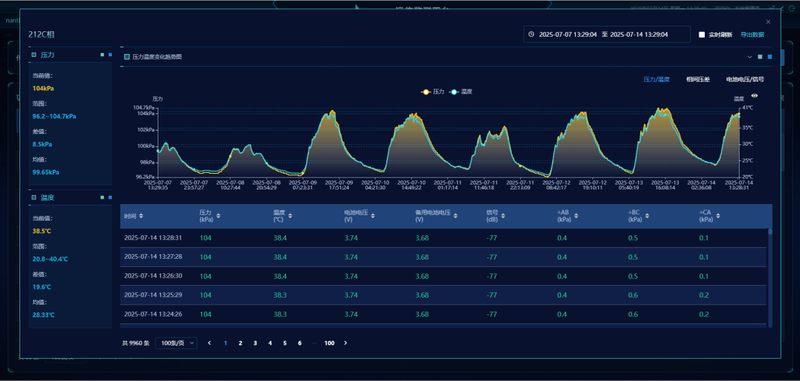Click blue square in chart panel header
Image resolution: width=800 pixels, height=381 pixels.
click(x=770, y=57)
